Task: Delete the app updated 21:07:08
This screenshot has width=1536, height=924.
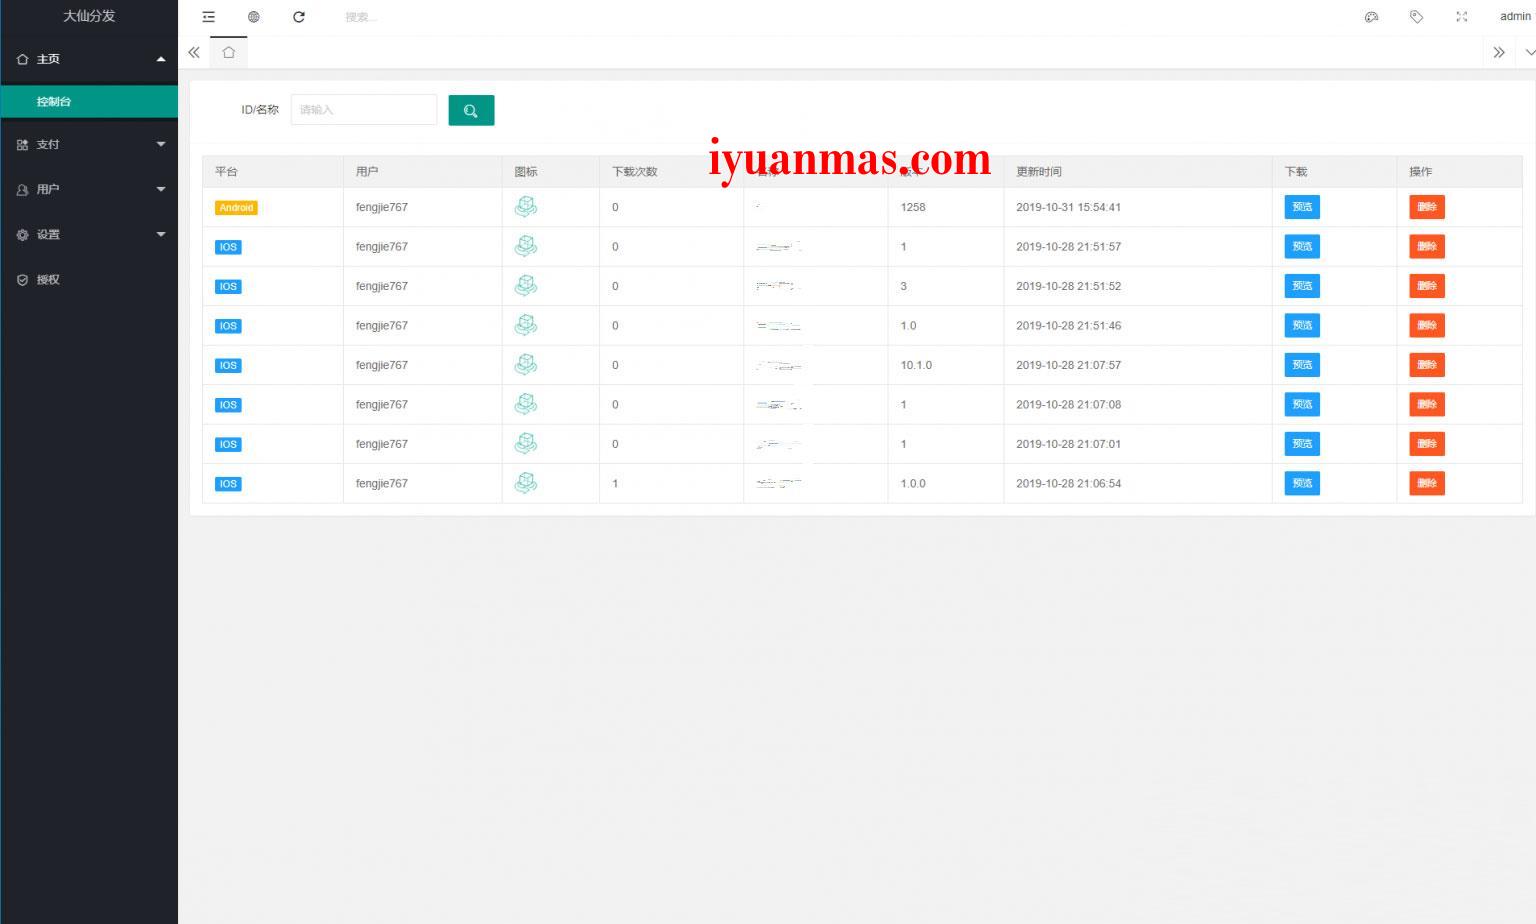Action: pos(1427,404)
